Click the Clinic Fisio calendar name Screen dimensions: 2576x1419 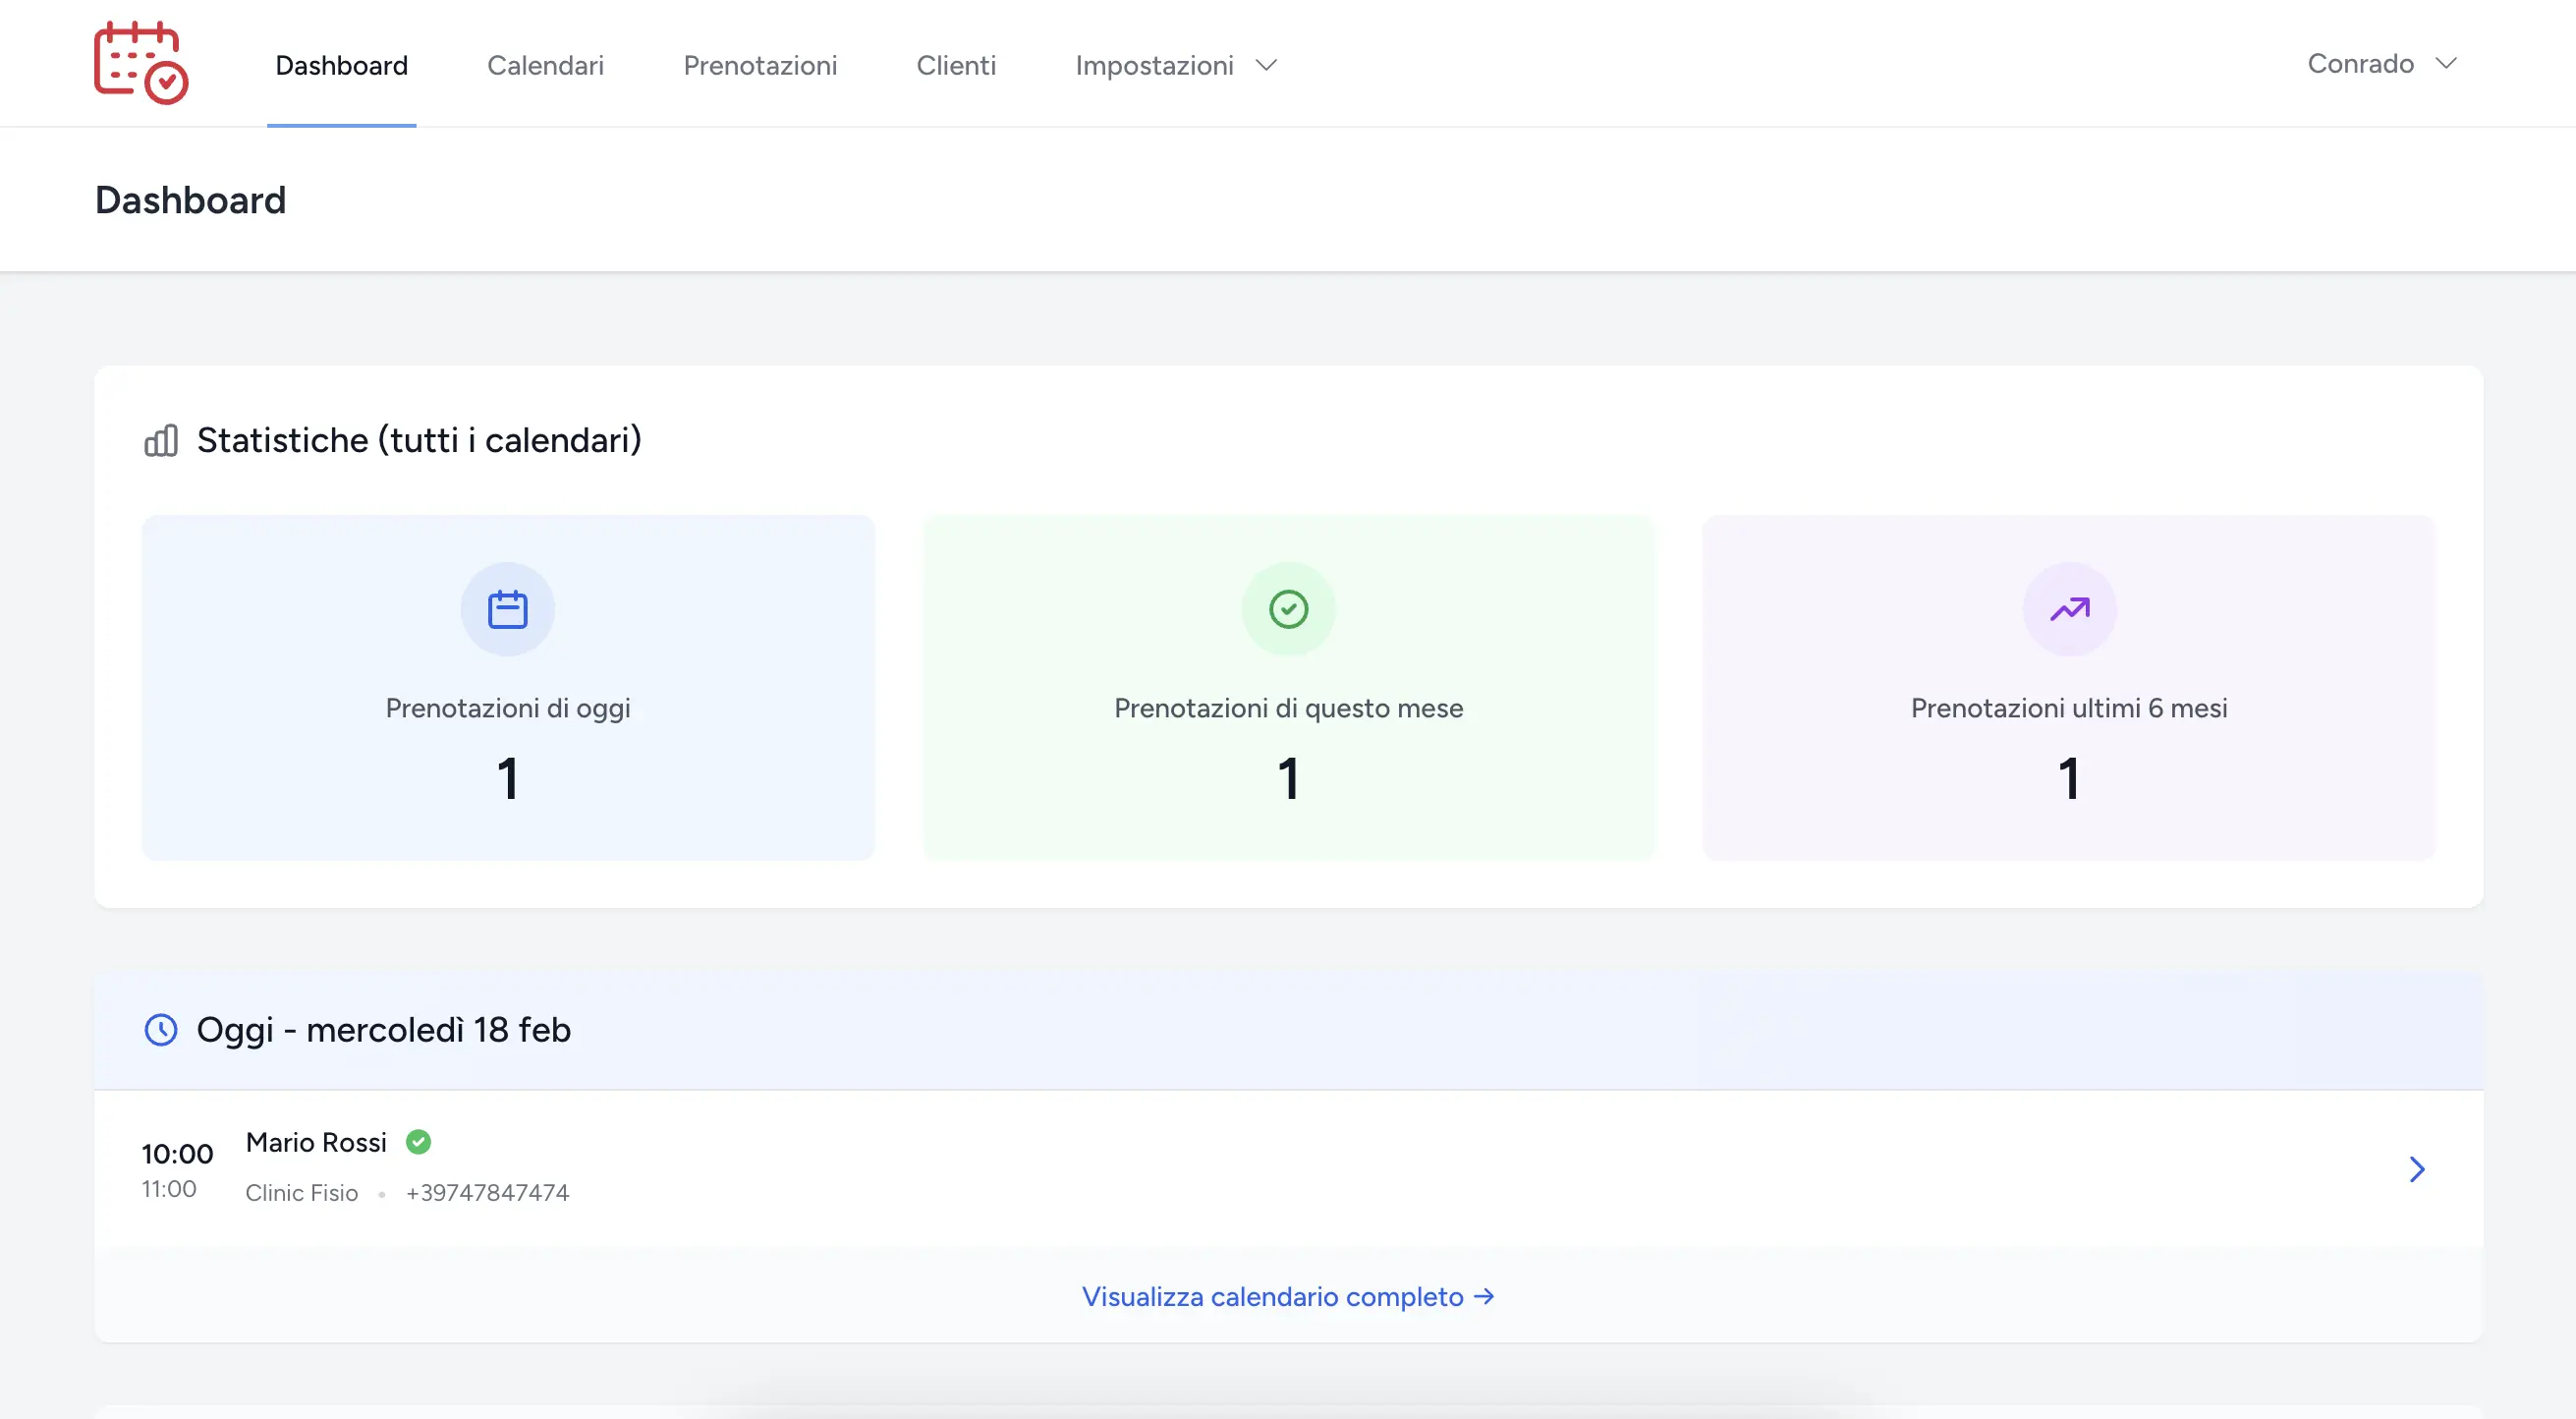click(x=301, y=1193)
